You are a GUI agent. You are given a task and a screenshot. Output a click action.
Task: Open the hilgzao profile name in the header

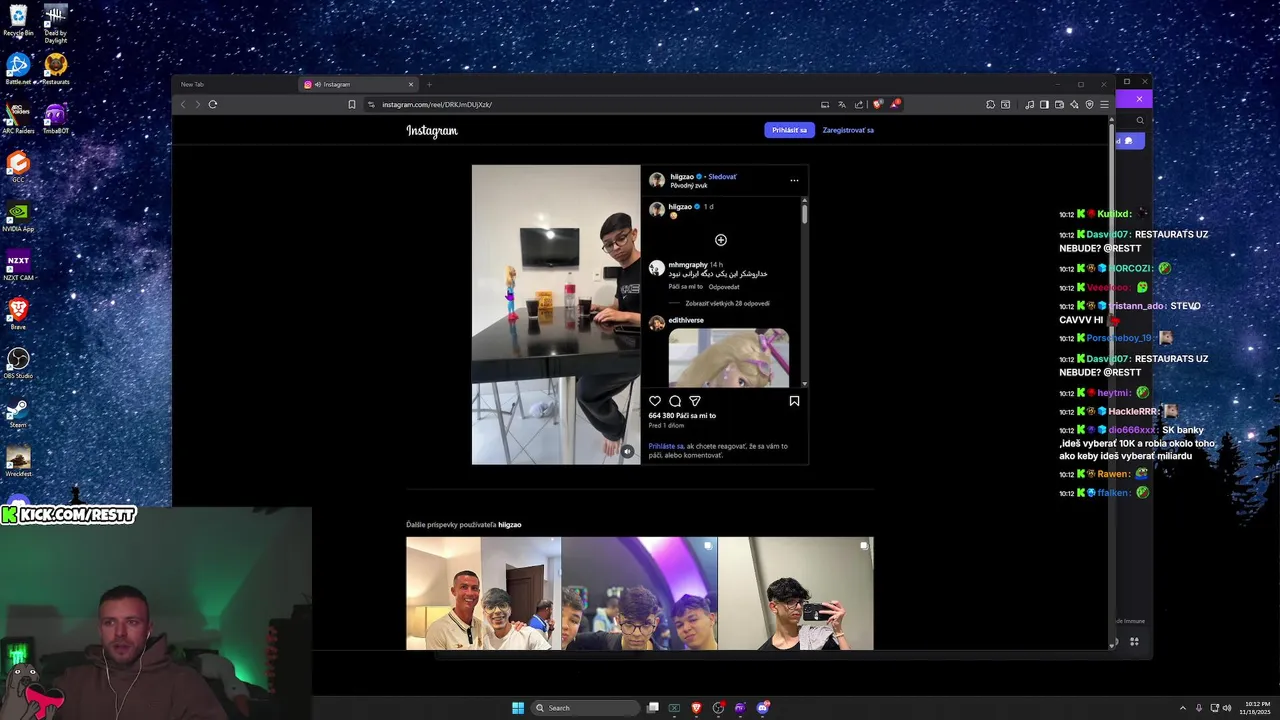(x=682, y=177)
